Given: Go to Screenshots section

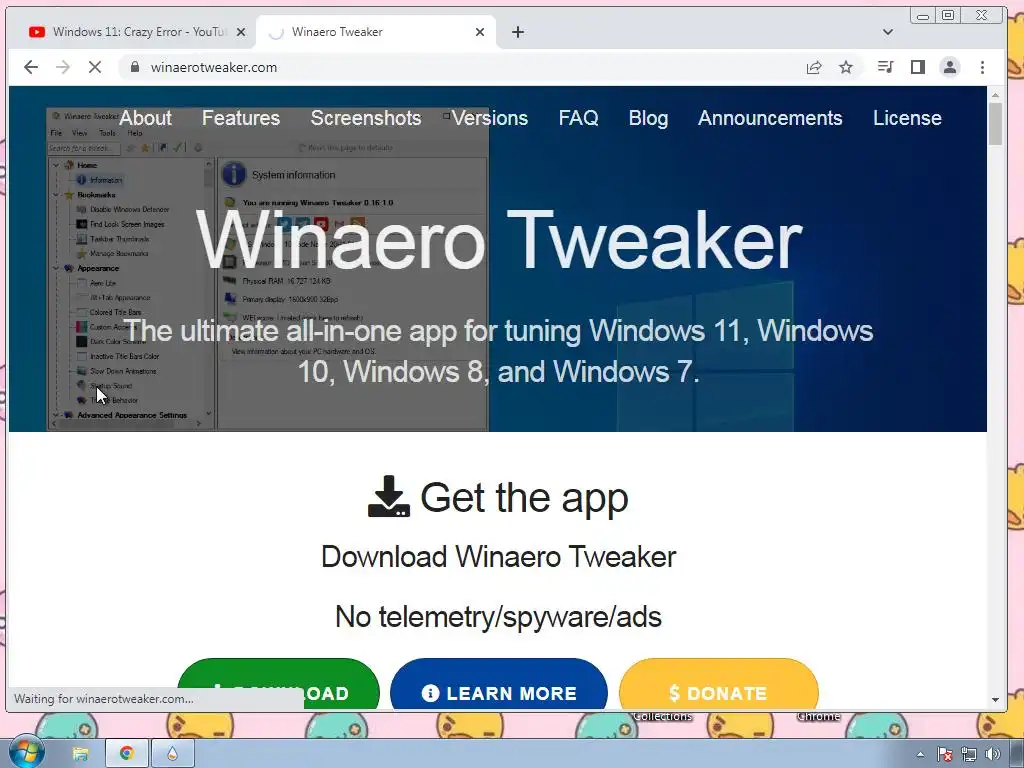Looking at the screenshot, I should (366, 118).
